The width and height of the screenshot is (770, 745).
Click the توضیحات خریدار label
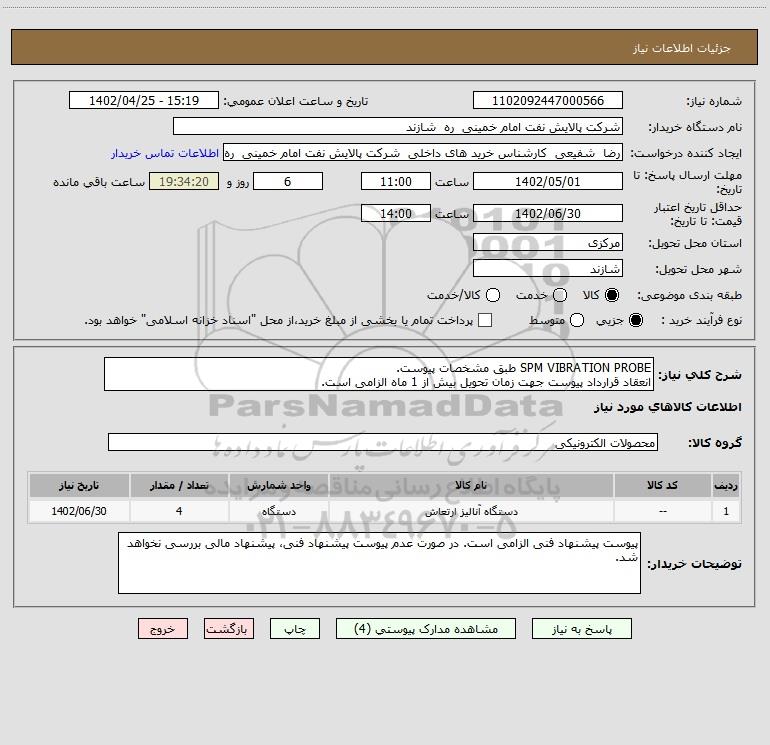click(694, 564)
